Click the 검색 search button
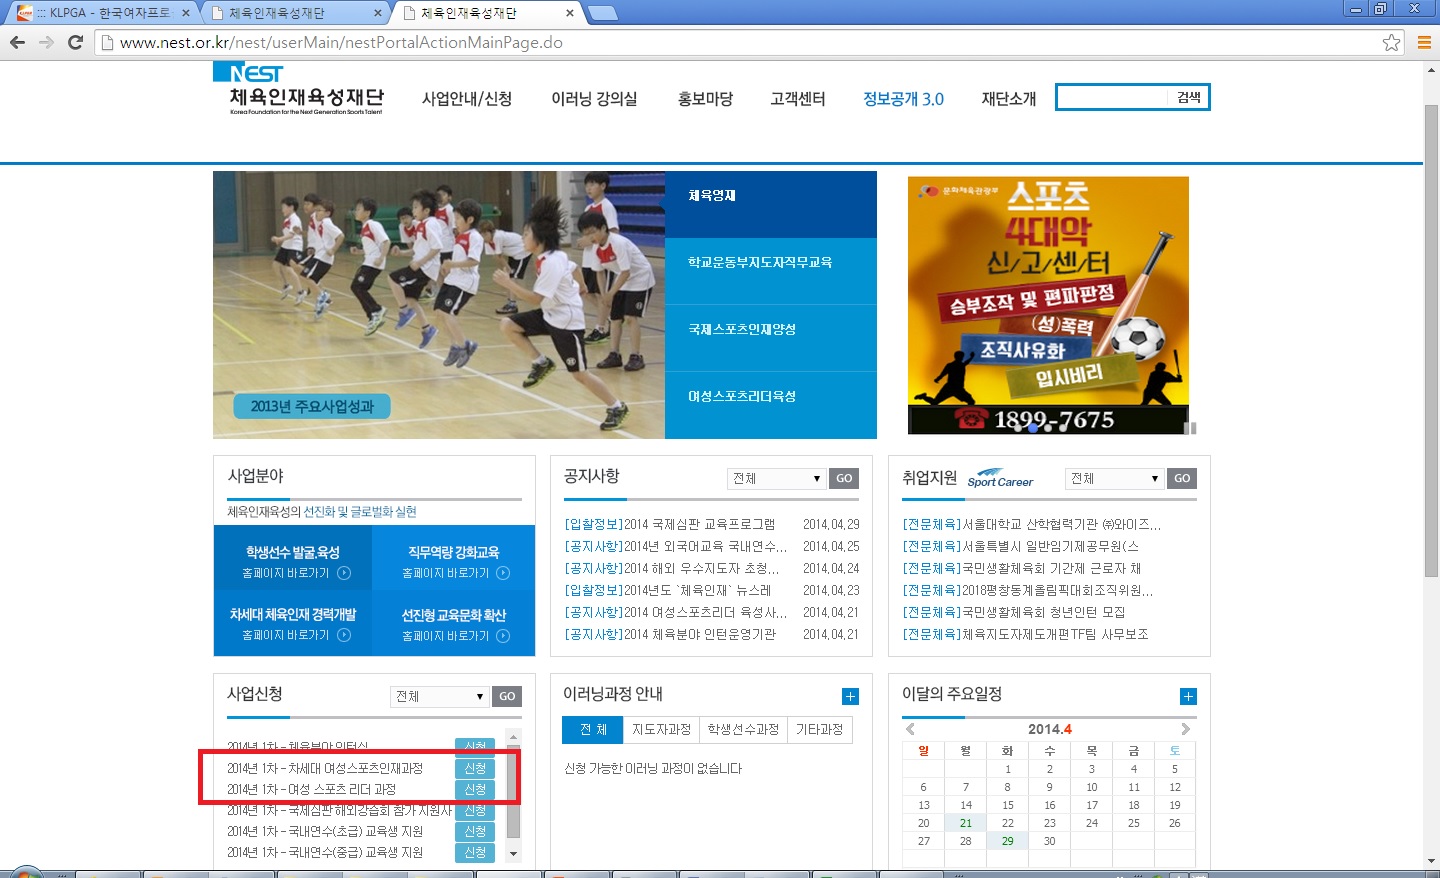The width and height of the screenshot is (1440, 878). 1189,97
